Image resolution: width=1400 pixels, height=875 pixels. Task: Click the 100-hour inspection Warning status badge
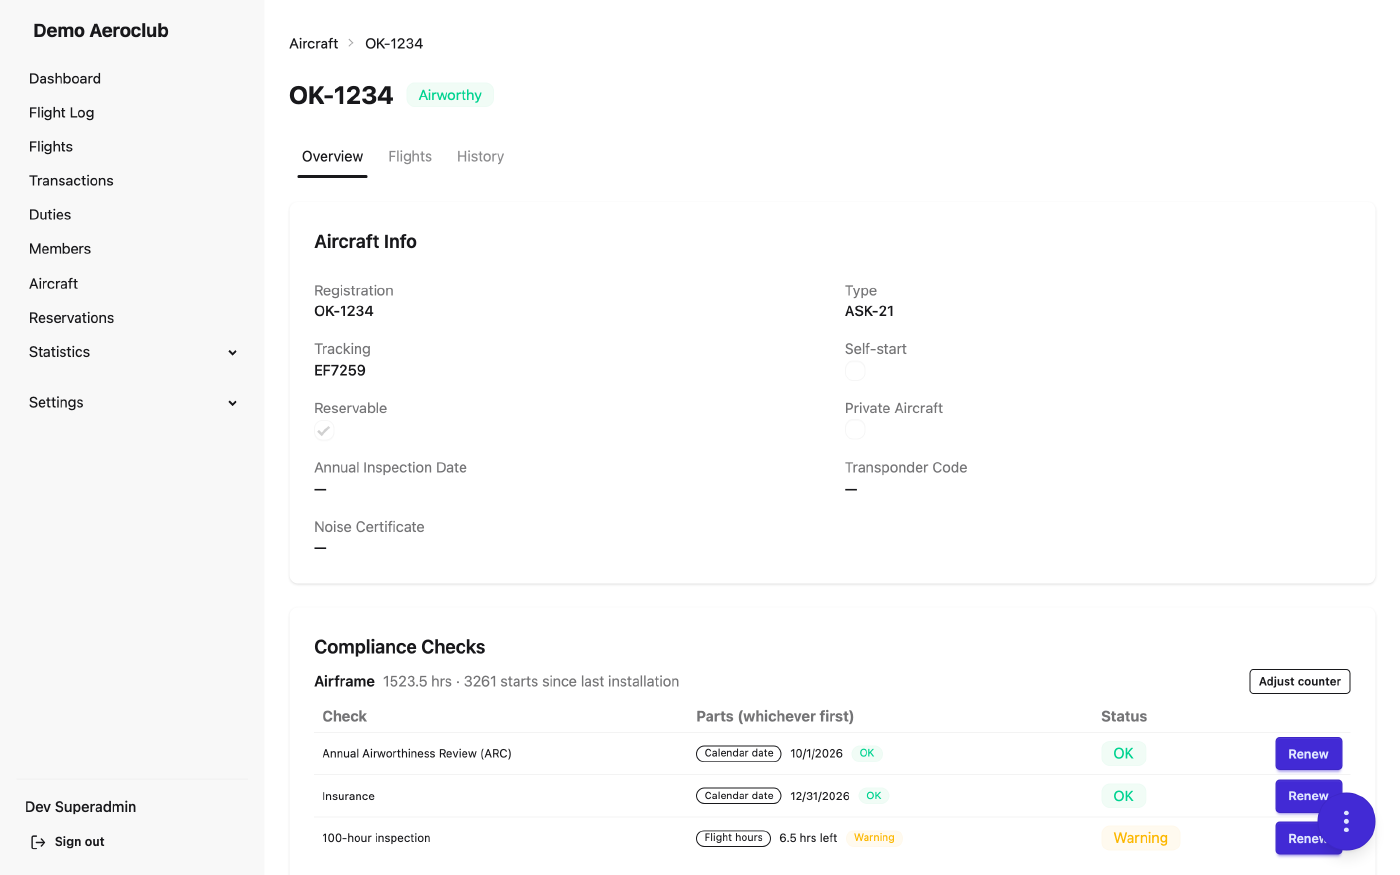point(1140,838)
